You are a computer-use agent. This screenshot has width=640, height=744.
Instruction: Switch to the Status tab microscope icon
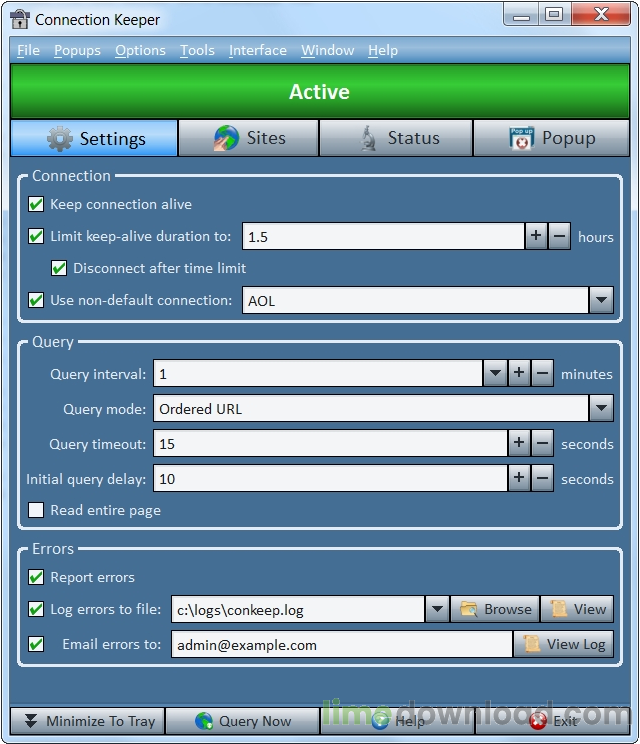click(x=368, y=138)
